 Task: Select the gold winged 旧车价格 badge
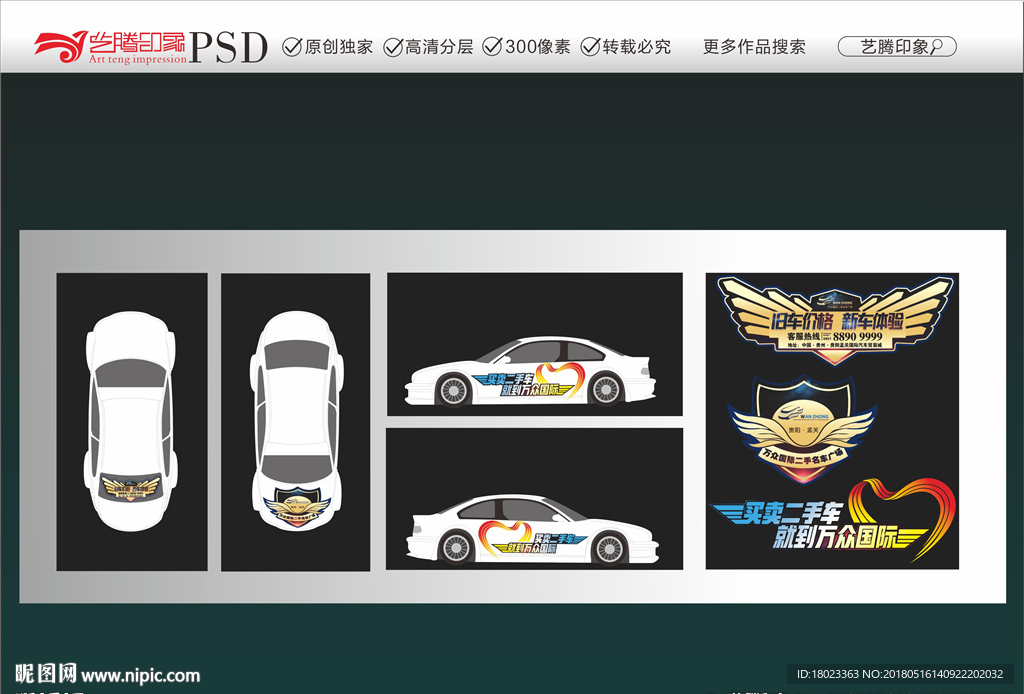(834, 319)
